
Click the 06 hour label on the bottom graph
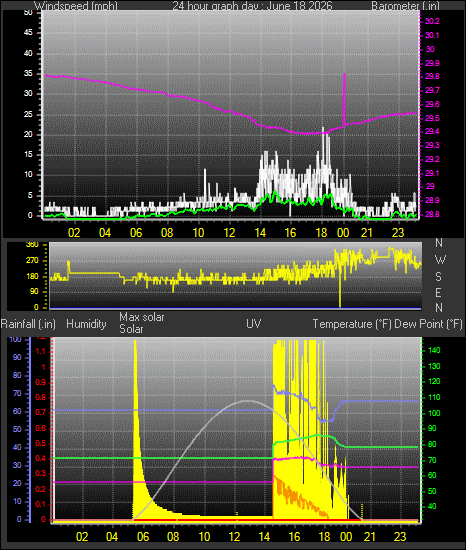(143, 537)
